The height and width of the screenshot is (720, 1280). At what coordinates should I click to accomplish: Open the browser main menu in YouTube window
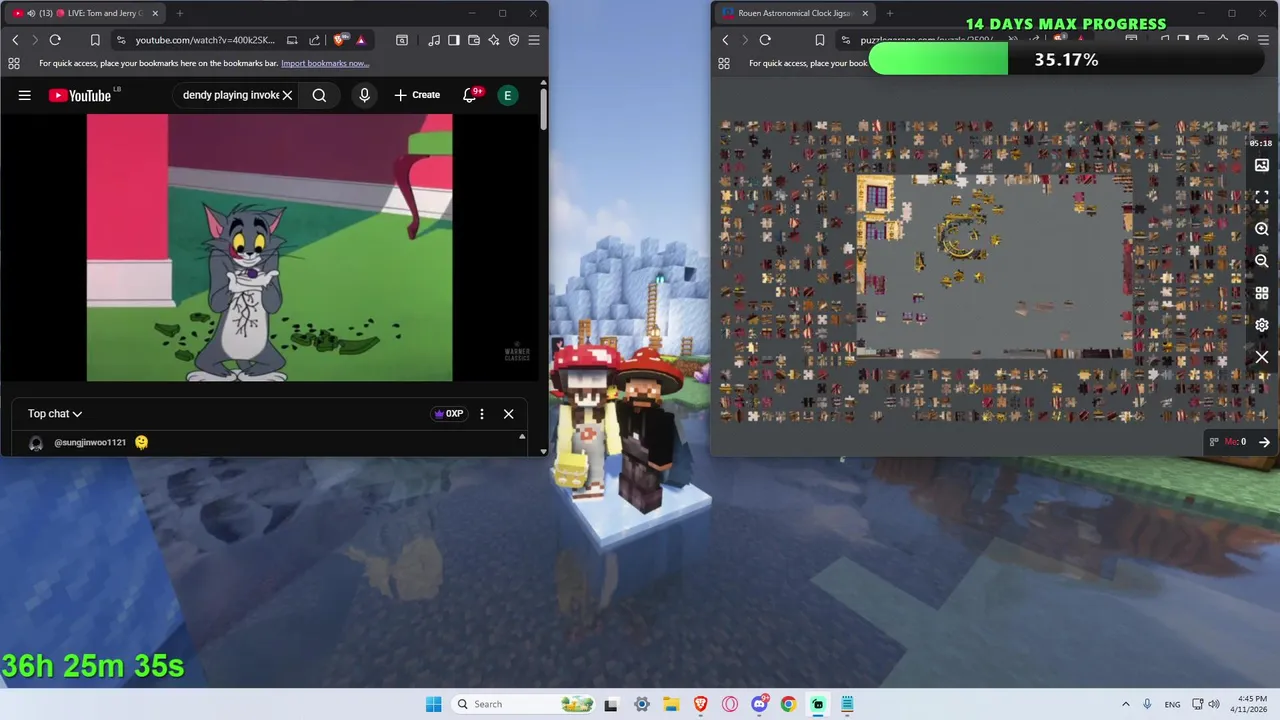coord(534,40)
